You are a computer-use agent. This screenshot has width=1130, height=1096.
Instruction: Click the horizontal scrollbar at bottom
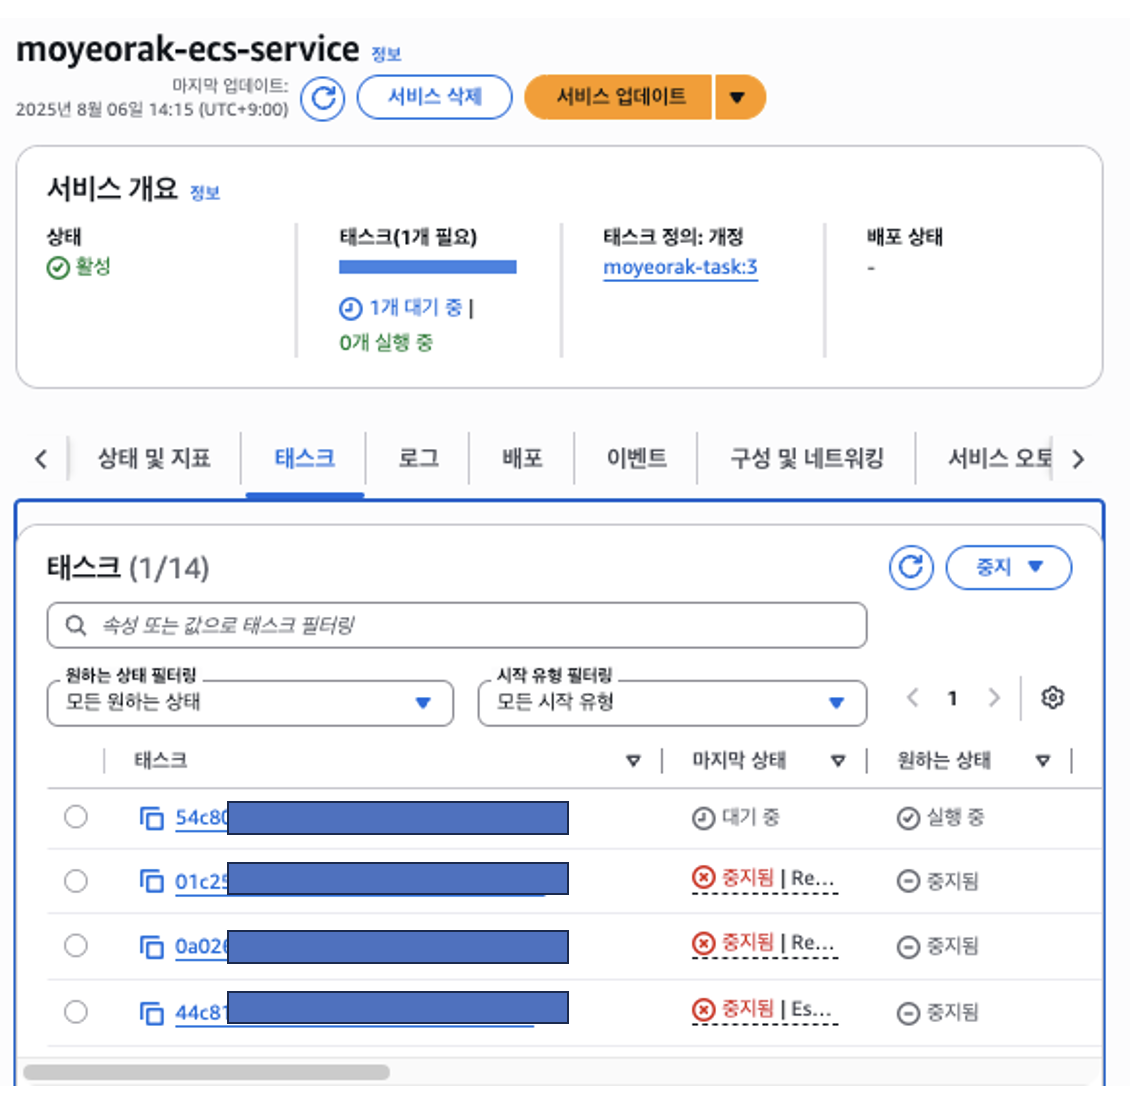click(207, 1072)
